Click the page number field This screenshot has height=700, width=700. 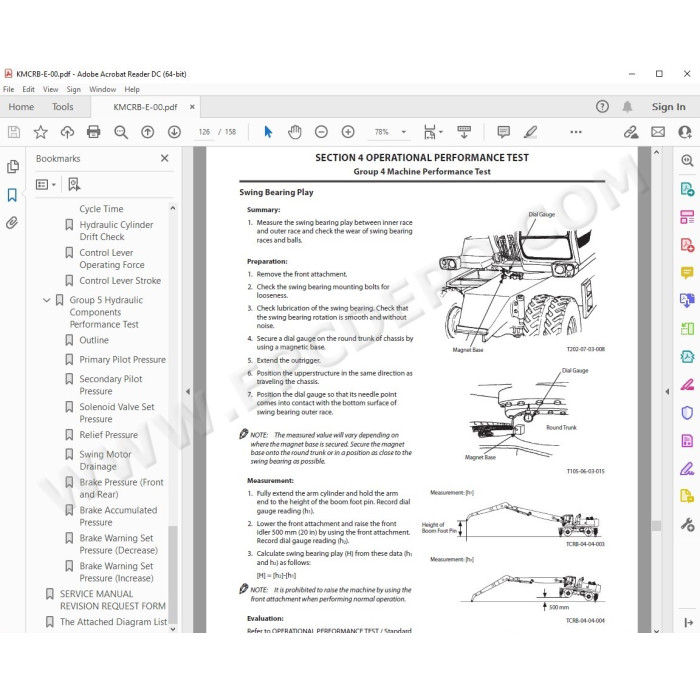click(204, 132)
